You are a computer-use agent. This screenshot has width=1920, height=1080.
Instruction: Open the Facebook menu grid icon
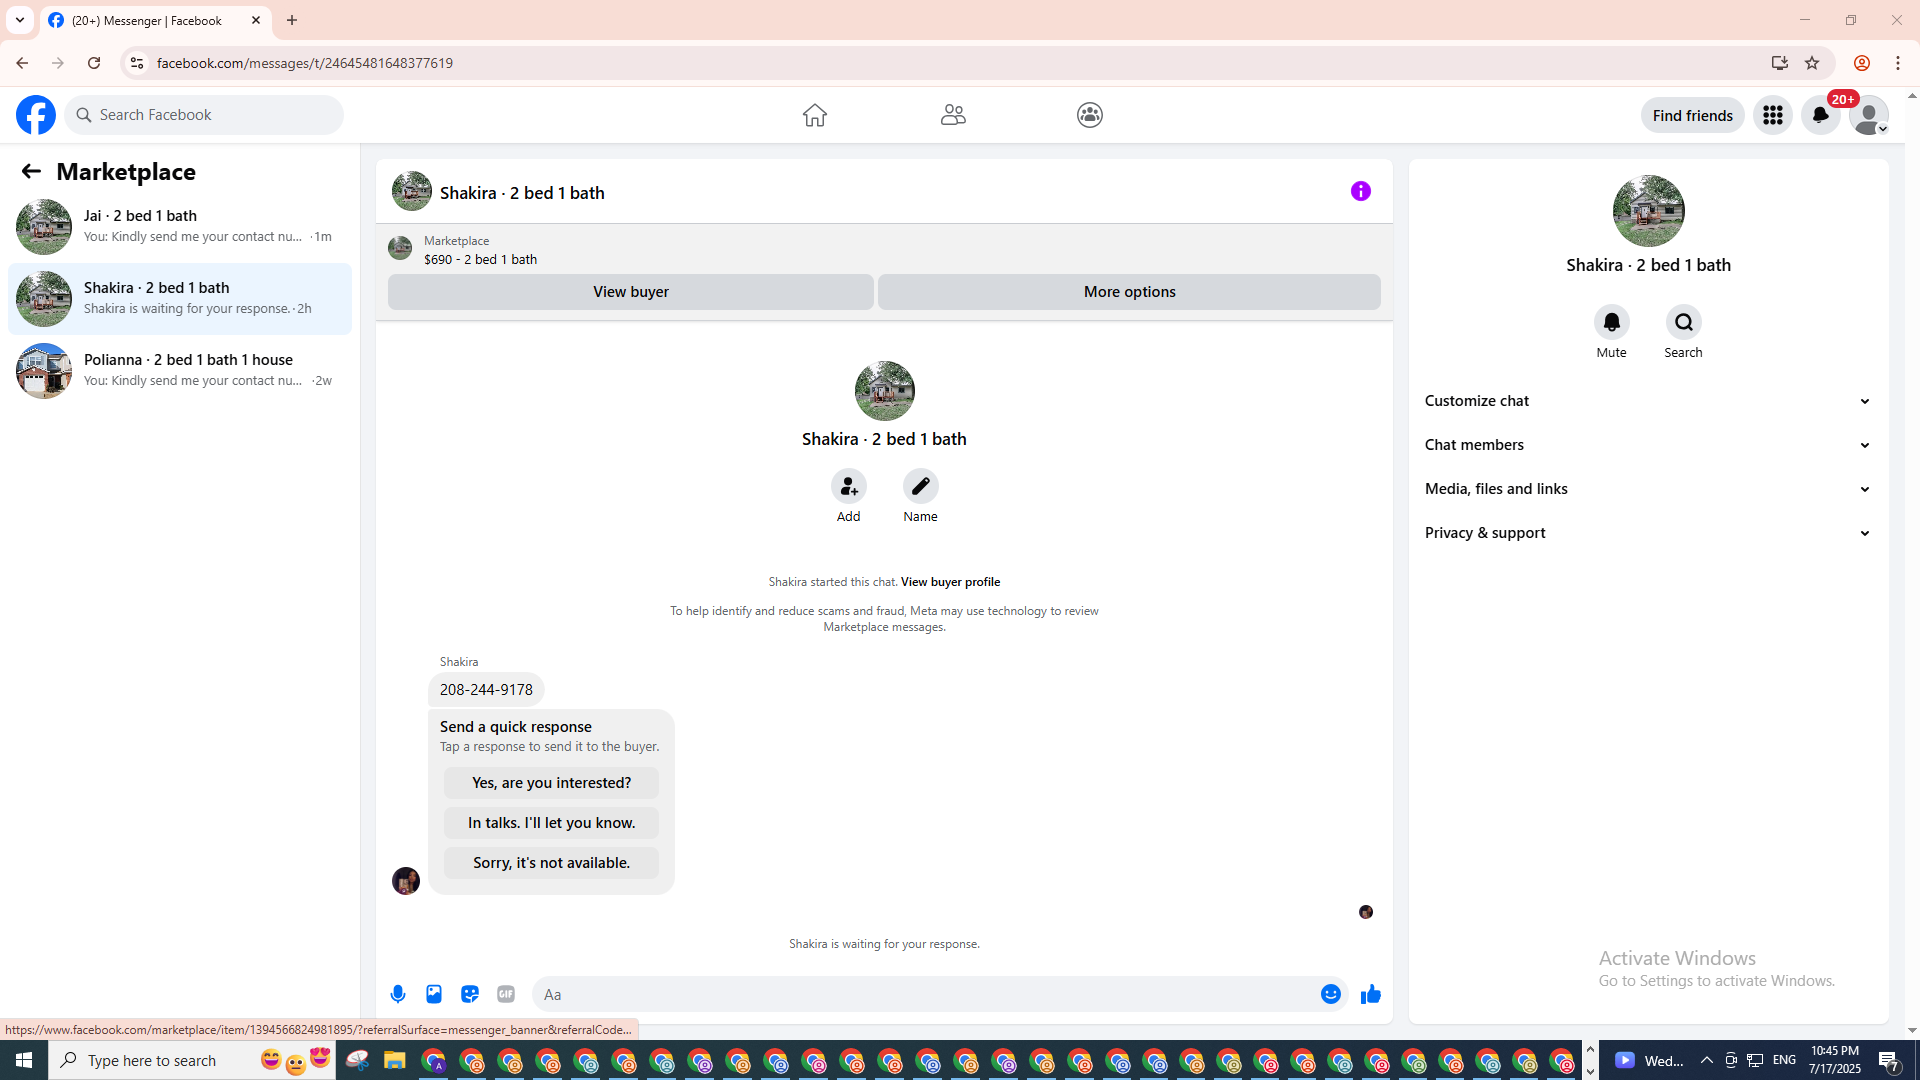tap(1773, 115)
